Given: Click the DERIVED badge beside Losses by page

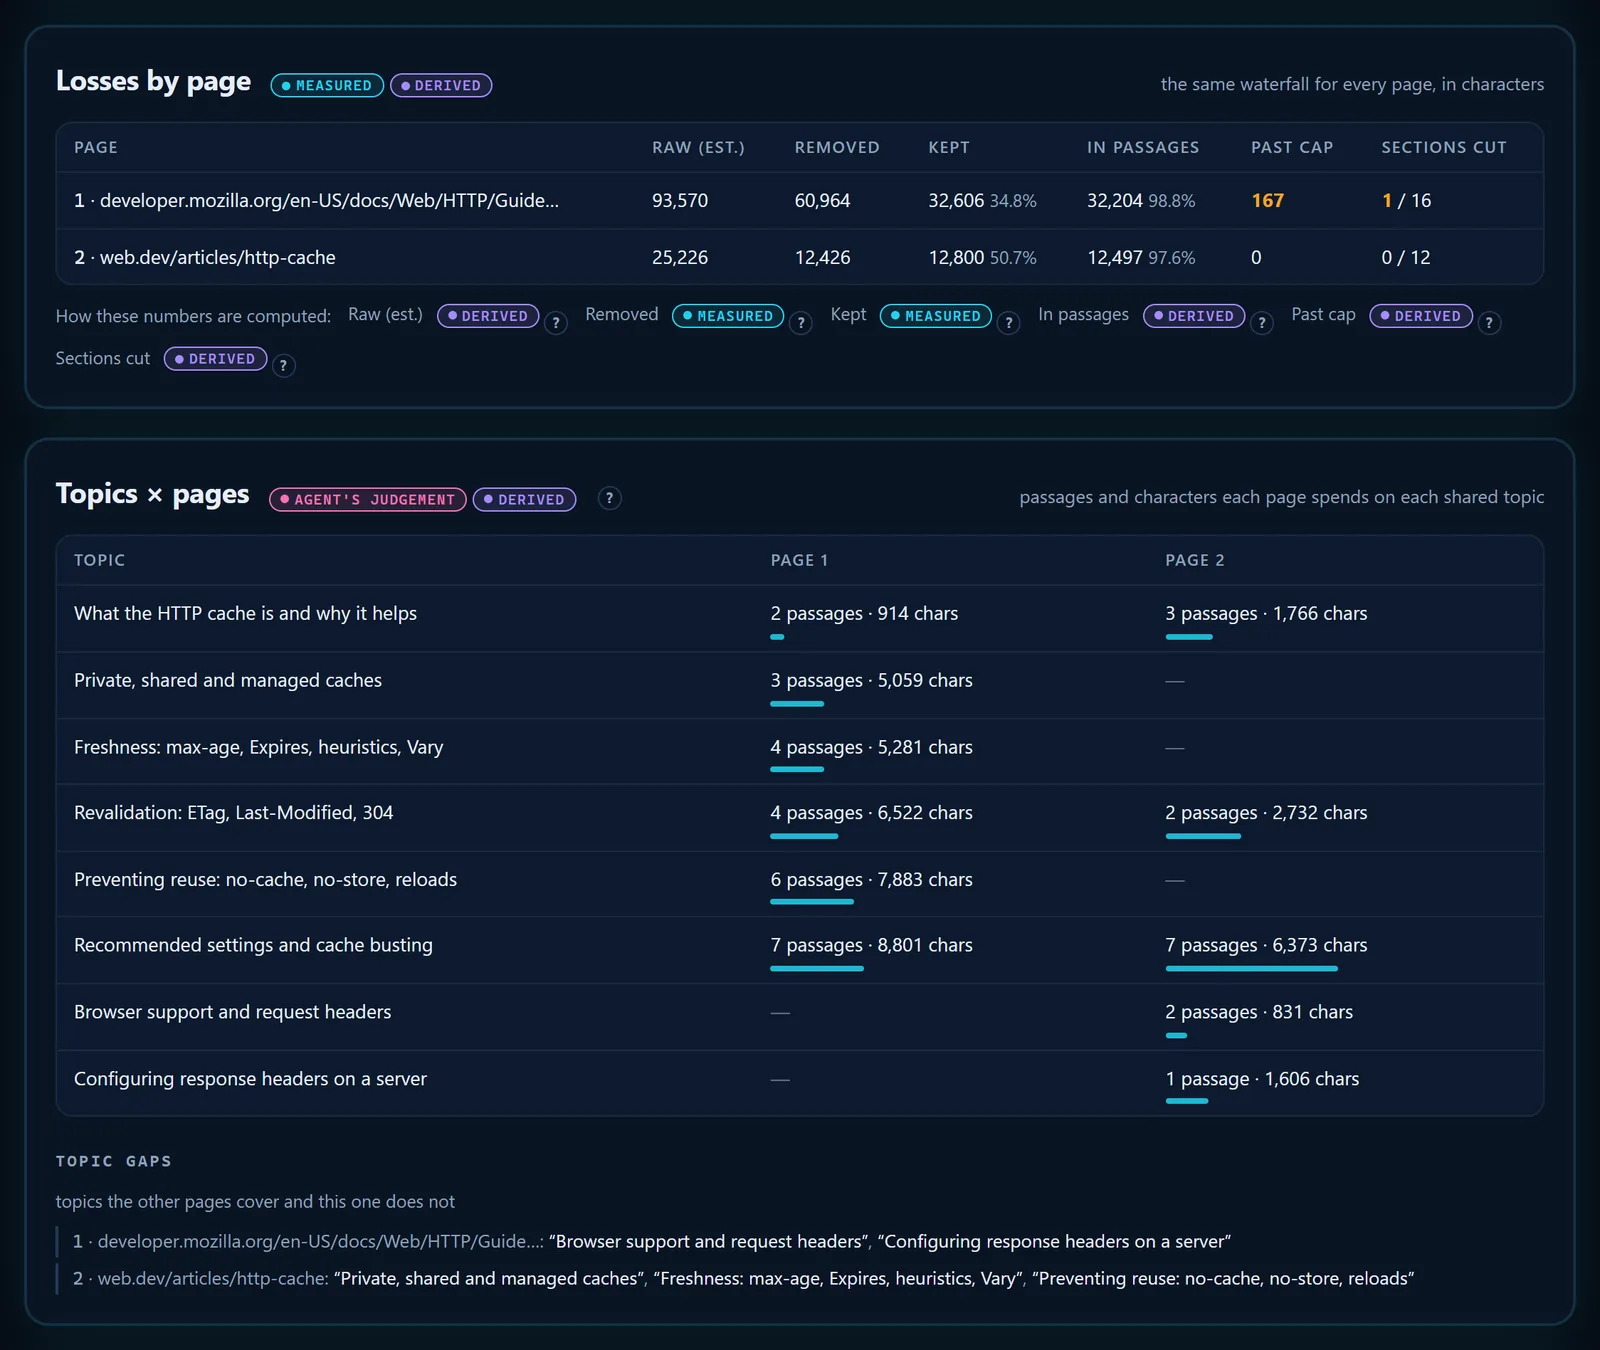Looking at the screenshot, I should click(x=441, y=86).
